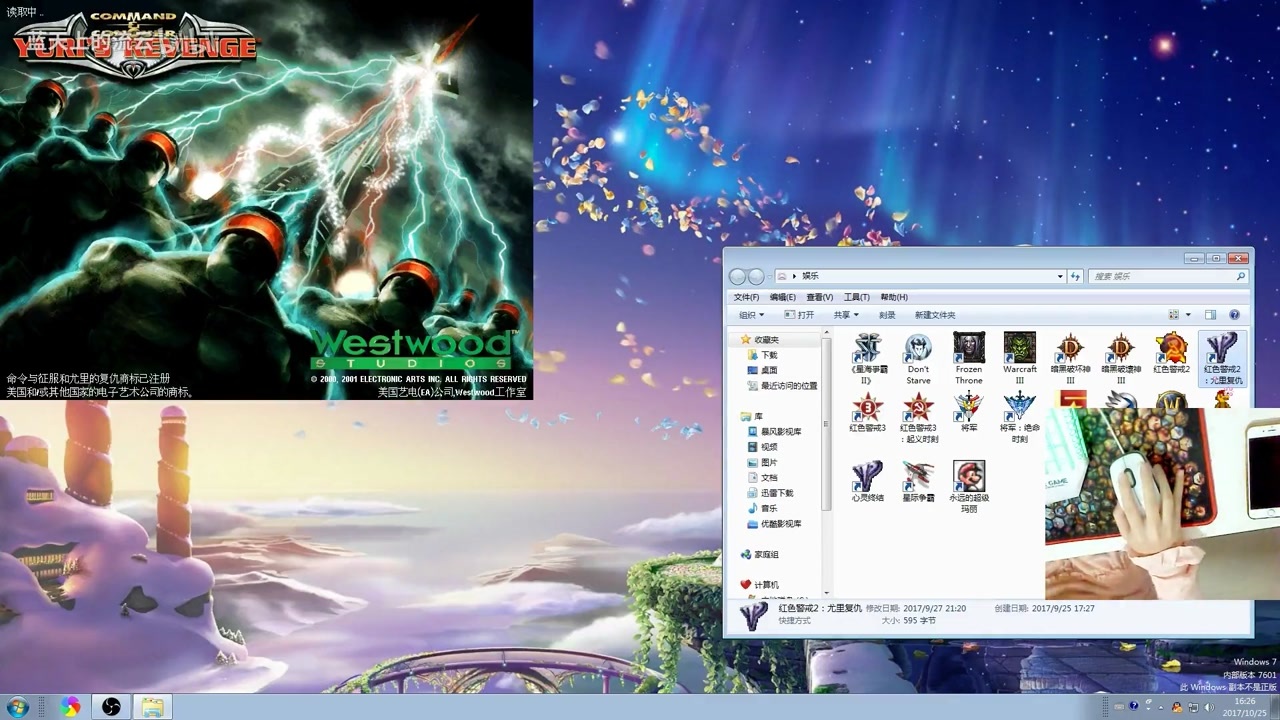Open the 视频 library
The image size is (1280, 720).
coord(761,447)
